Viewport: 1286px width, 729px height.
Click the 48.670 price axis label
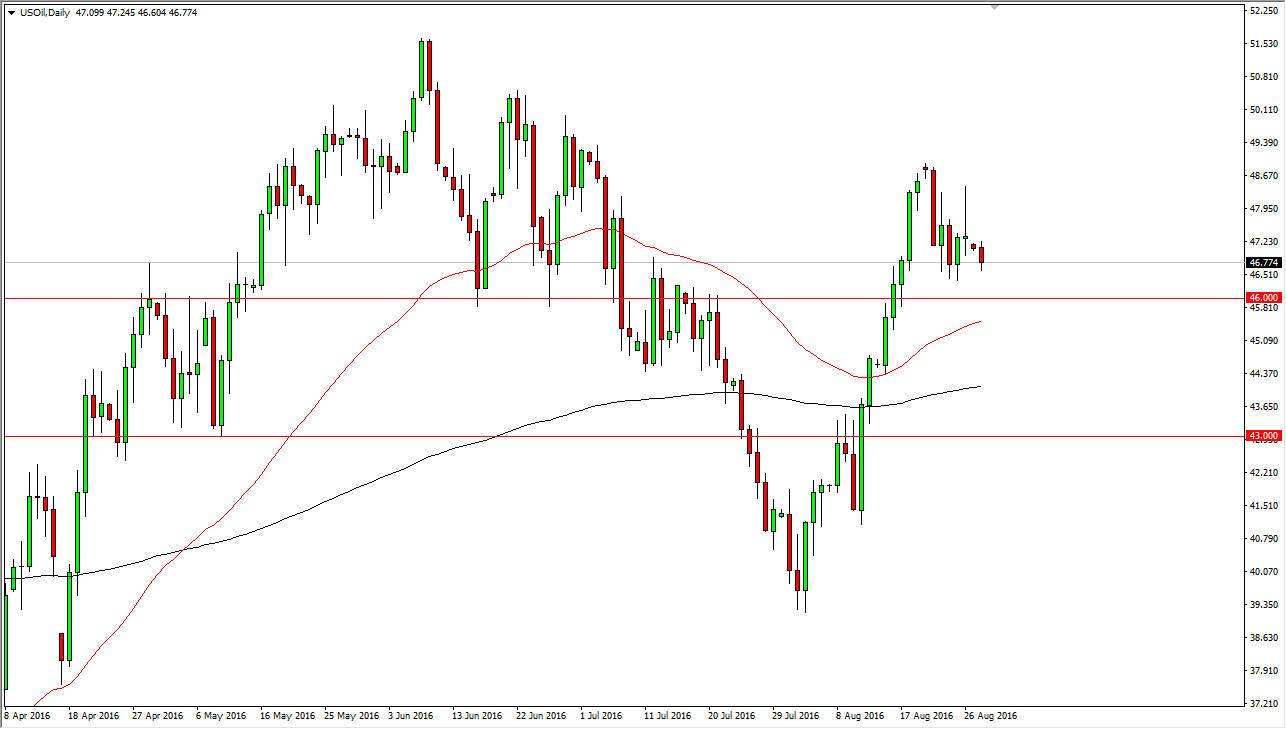tap(1264, 176)
